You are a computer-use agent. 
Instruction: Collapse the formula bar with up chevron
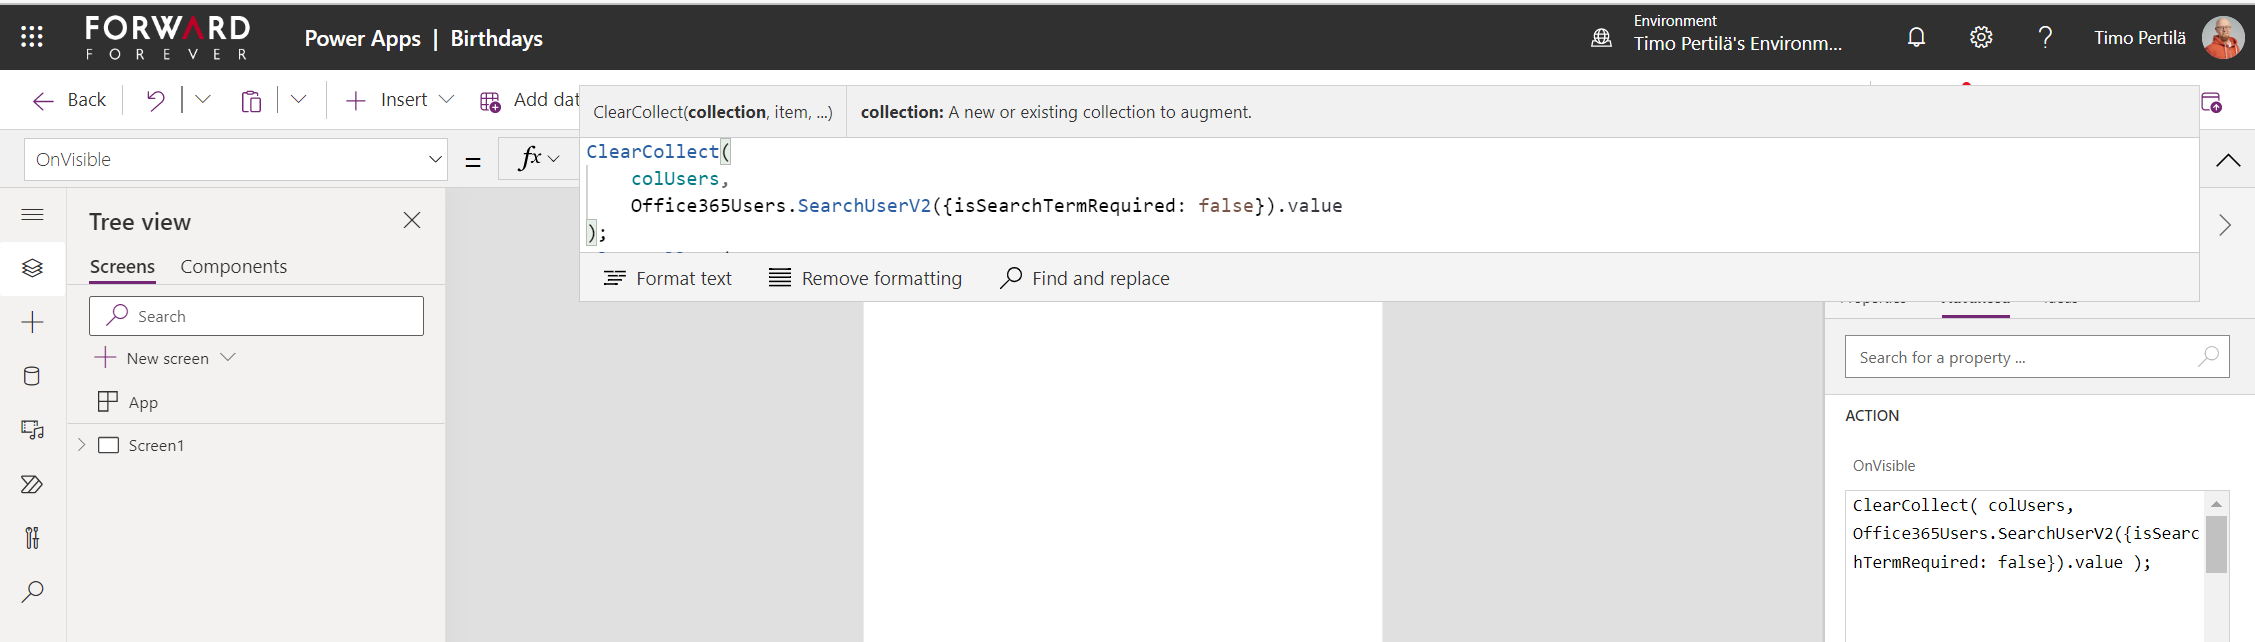(x=2228, y=161)
